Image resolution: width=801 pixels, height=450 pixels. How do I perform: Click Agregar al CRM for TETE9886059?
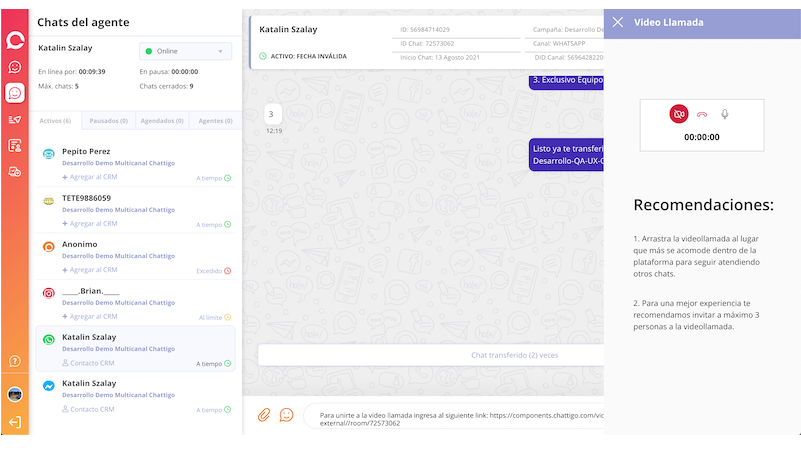[90, 224]
